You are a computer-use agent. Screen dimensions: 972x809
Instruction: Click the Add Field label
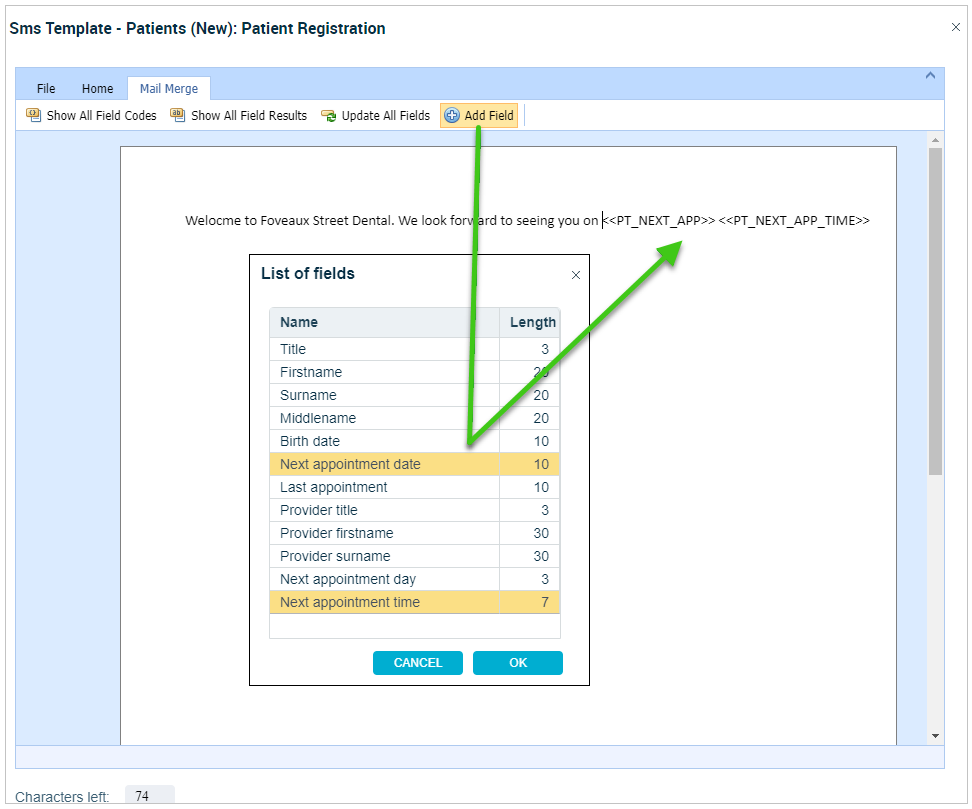489,115
